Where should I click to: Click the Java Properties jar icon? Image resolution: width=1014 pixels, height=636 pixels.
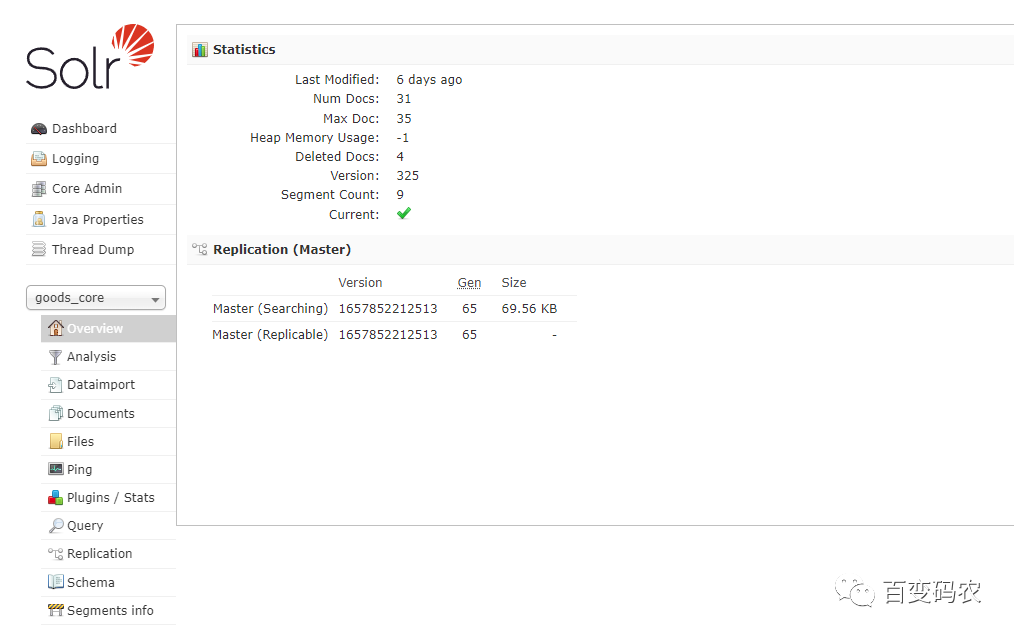click(x=39, y=219)
